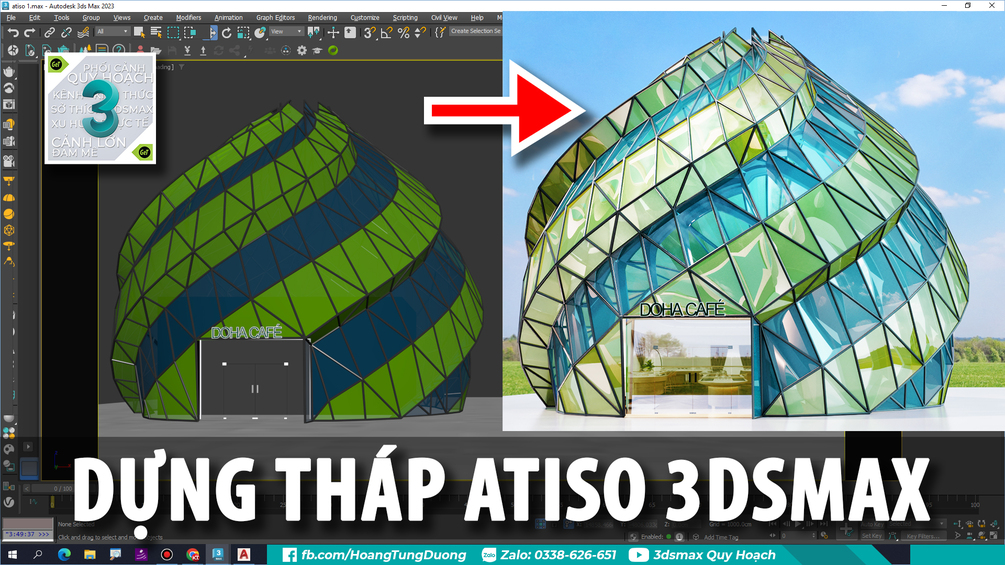This screenshot has height=565, width=1005.
Task: Click the orange sphere icon in left toolbar
Action: pos(9,214)
